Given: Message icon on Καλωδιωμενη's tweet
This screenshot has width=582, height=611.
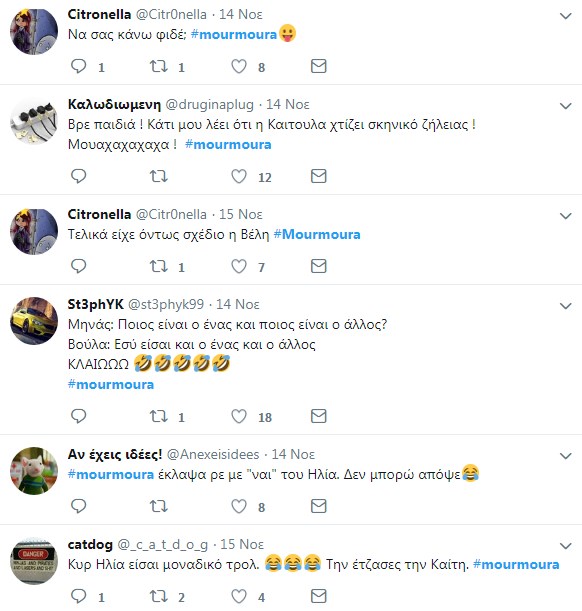Looking at the screenshot, I should [x=318, y=176].
